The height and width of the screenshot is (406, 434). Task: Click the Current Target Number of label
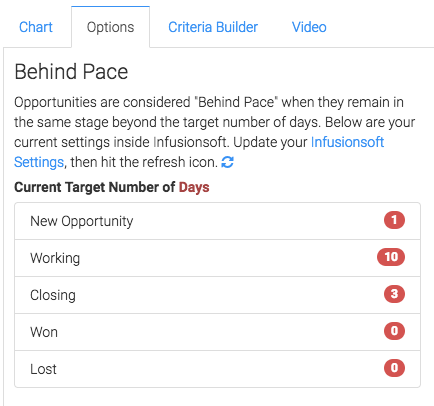95,187
